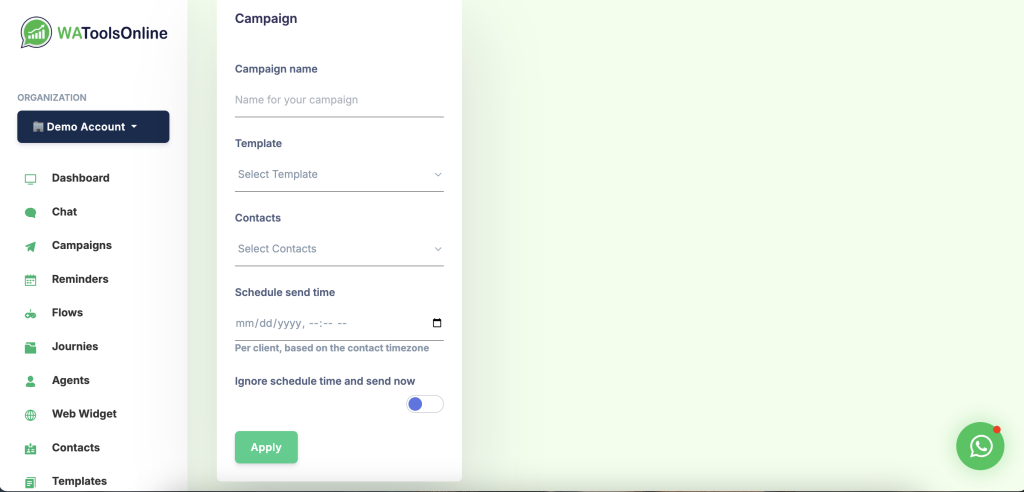Click the Apply button
Image resolution: width=1024 pixels, height=492 pixels.
[266, 447]
